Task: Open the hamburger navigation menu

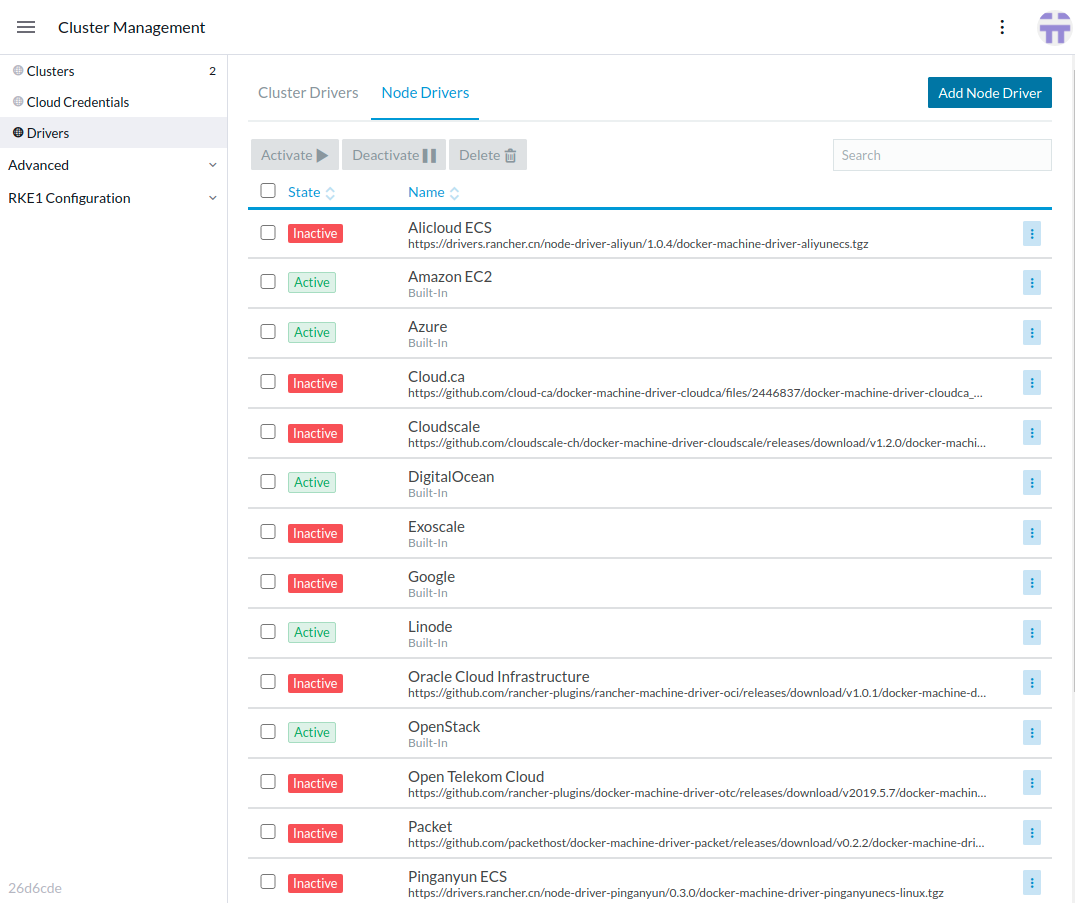Action: tap(26, 27)
